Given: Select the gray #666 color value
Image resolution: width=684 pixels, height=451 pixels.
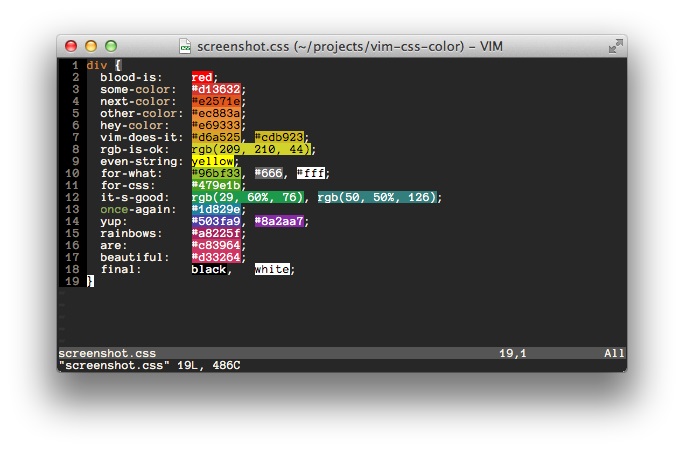Looking at the screenshot, I should [x=269, y=173].
